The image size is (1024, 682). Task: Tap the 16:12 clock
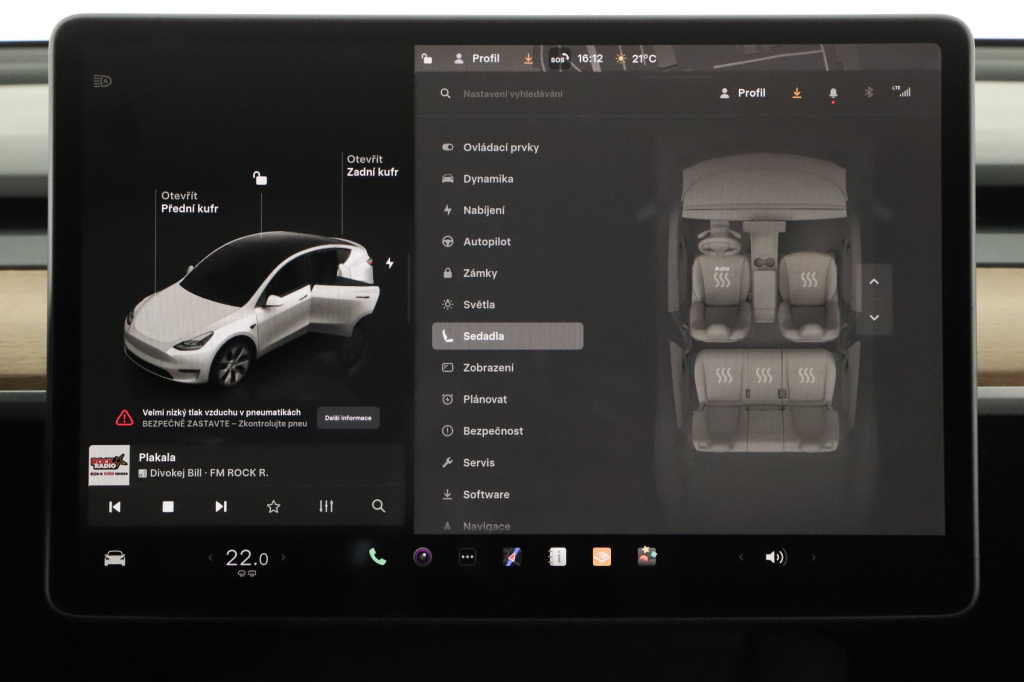(x=590, y=59)
